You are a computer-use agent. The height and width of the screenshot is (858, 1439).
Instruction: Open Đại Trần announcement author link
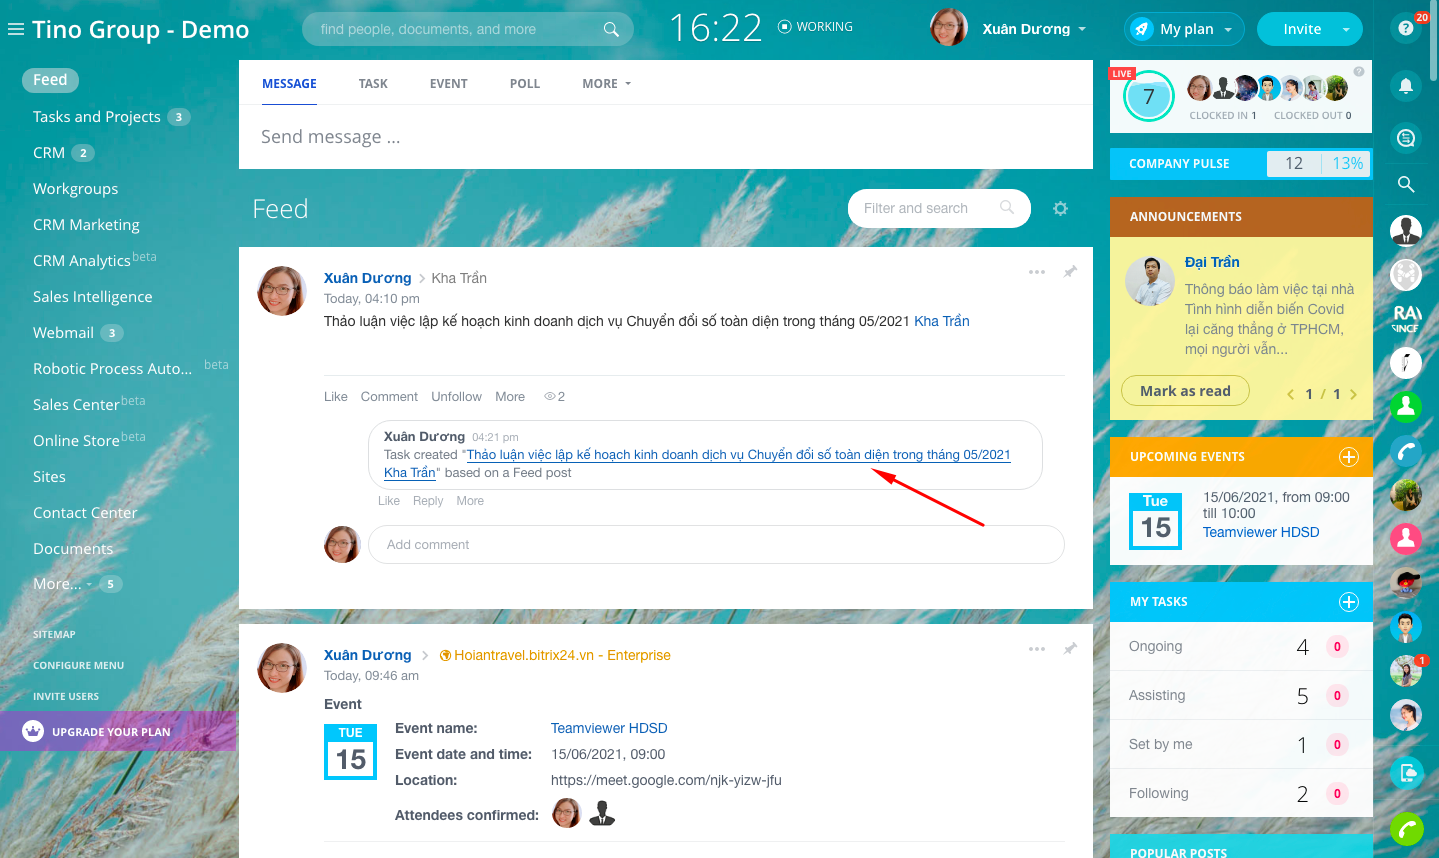pos(1212,262)
